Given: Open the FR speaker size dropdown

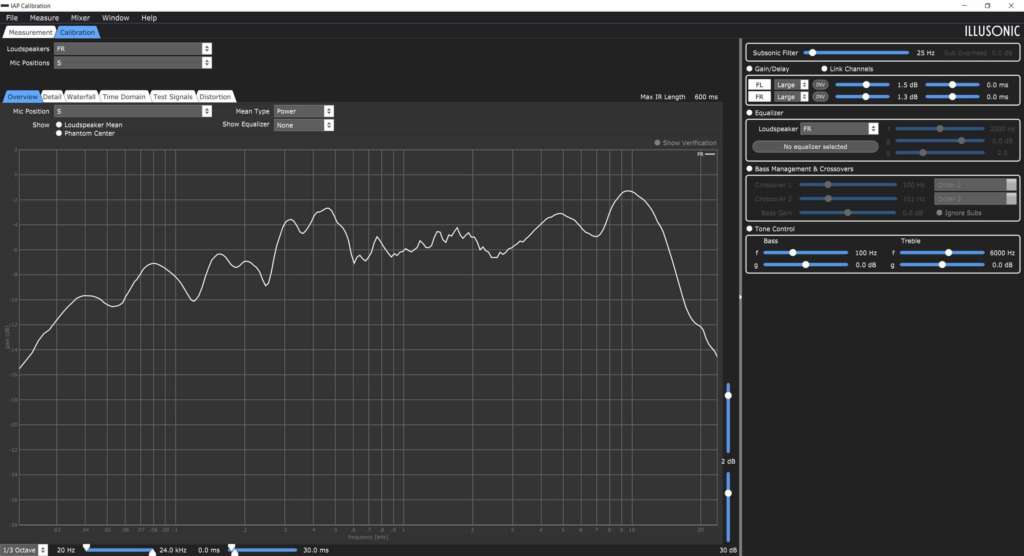Looking at the screenshot, I should tap(792, 97).
